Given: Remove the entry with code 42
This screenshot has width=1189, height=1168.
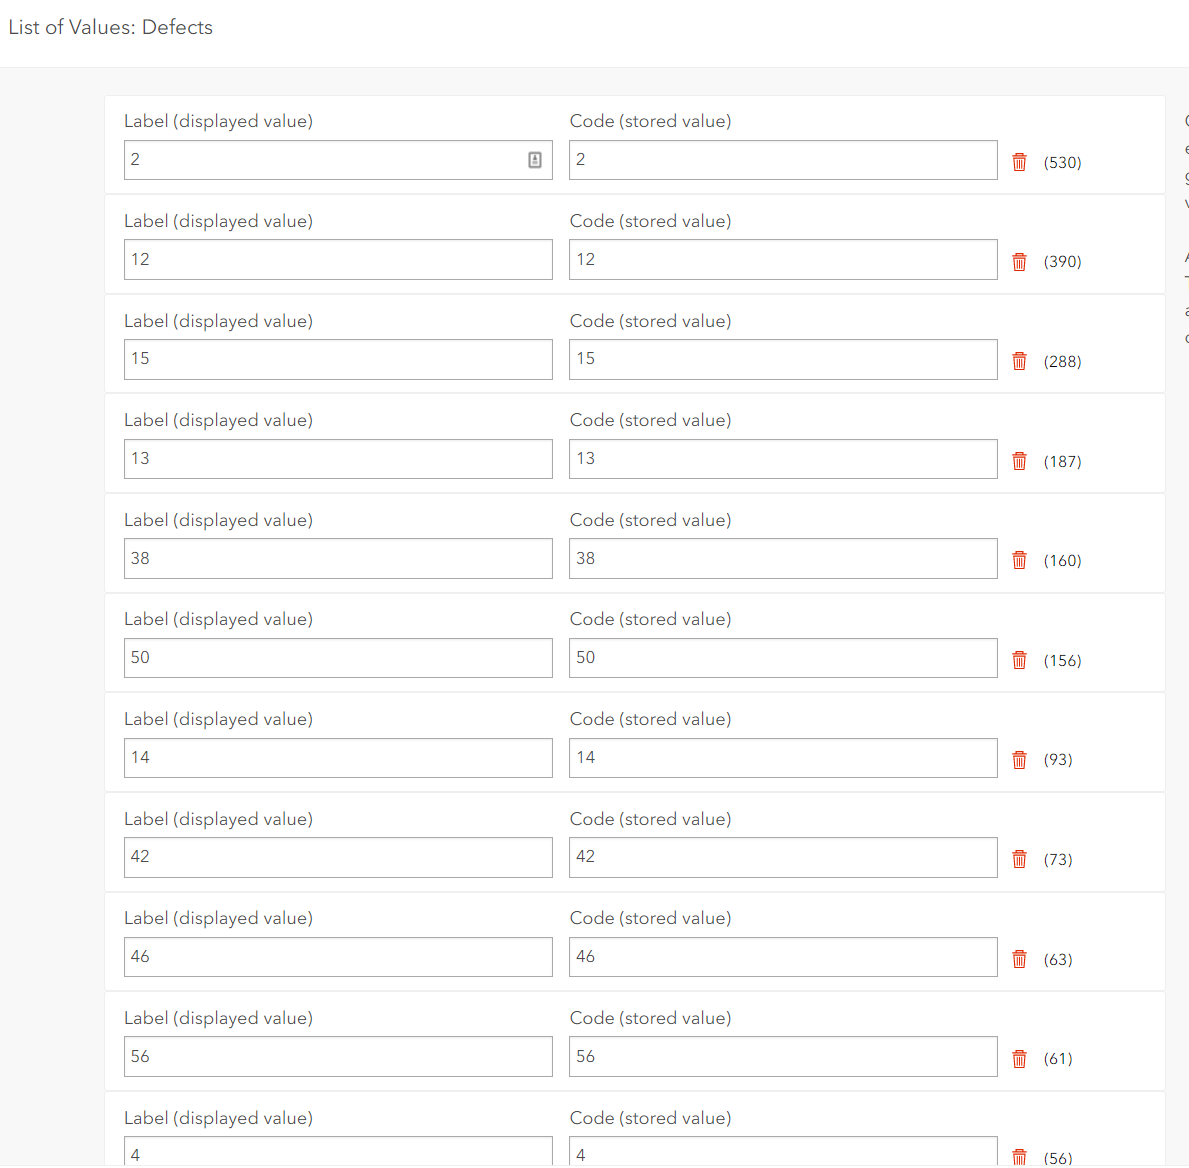Looking at the screenshot, I should 1019,858.
